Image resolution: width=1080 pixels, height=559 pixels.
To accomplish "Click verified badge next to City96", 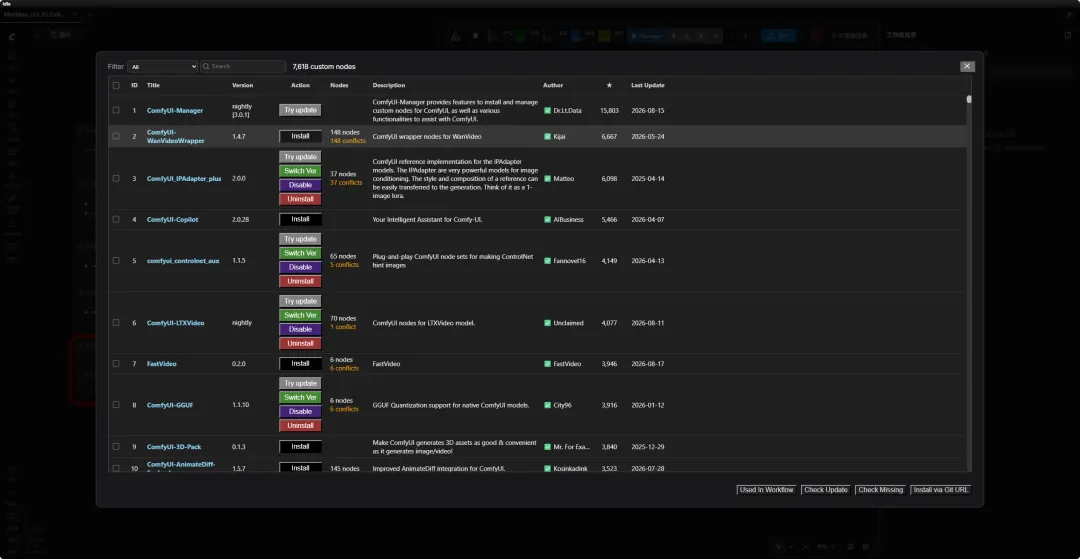I will (548, 405).
